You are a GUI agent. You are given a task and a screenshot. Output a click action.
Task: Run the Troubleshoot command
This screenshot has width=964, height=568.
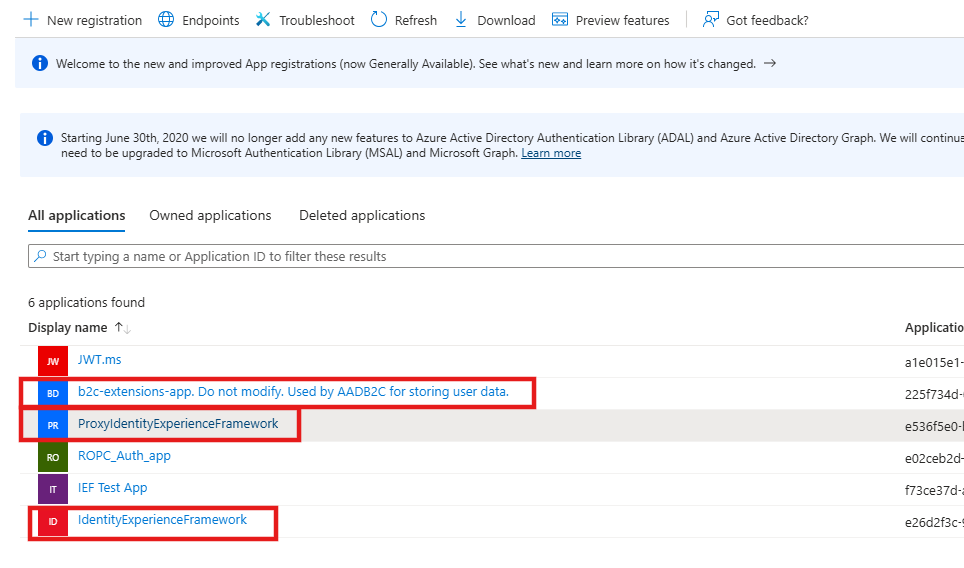click(305, 20)
